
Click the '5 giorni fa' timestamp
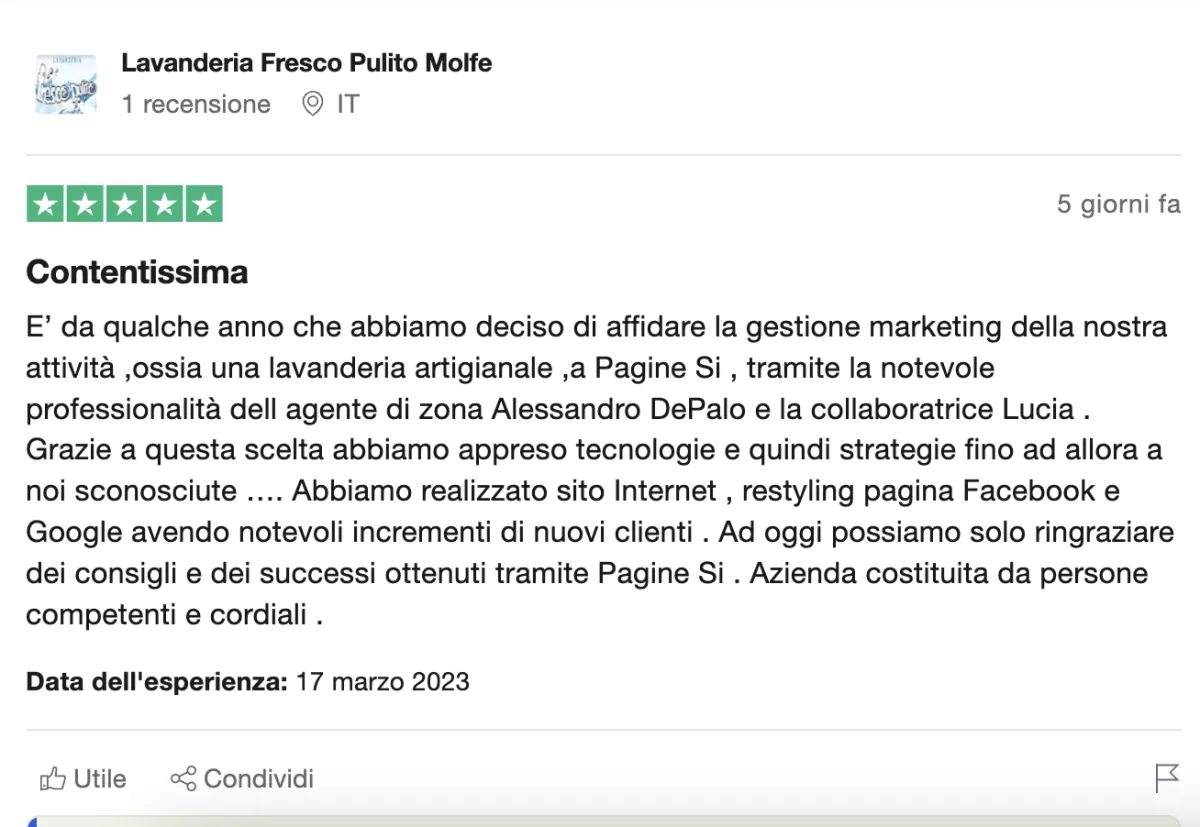1118,204
